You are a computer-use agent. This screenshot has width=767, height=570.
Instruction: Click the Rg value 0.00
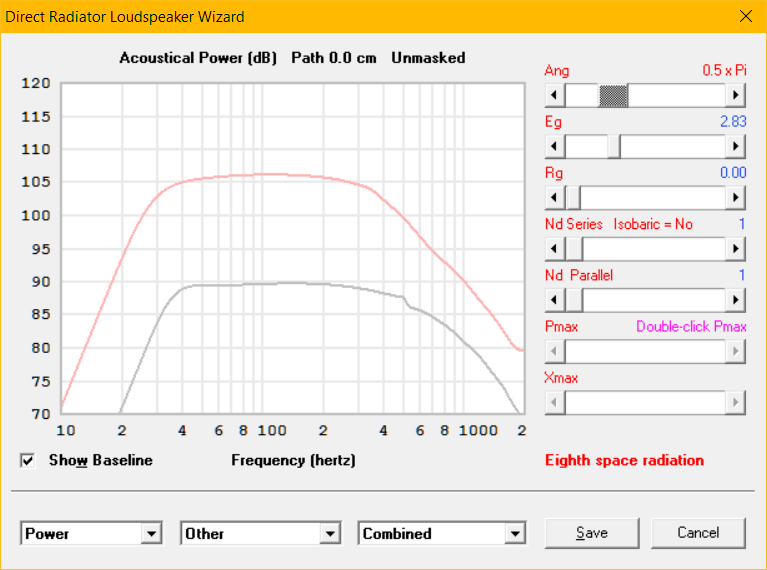(x=733, y=173)
